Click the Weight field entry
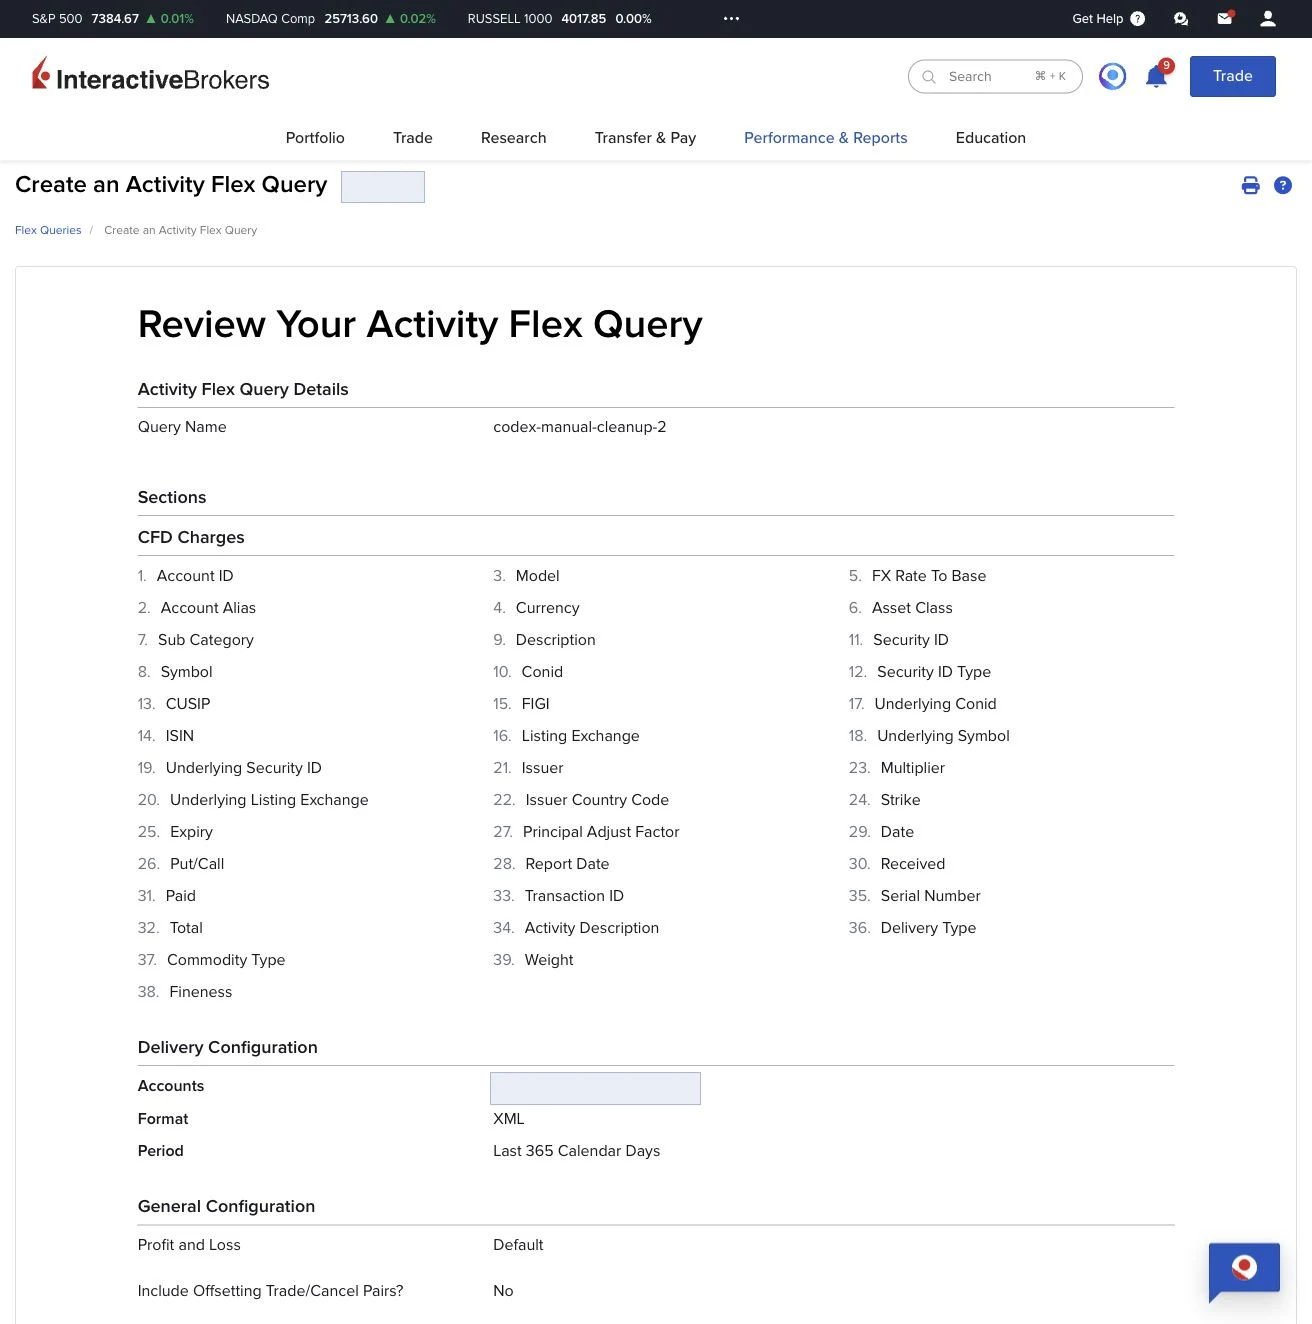1312x1324 pixels. (x=549, y=960)
